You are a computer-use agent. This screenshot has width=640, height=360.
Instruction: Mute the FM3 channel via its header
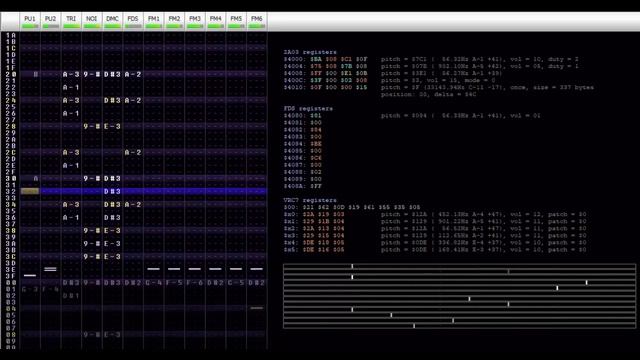(195, 22)
